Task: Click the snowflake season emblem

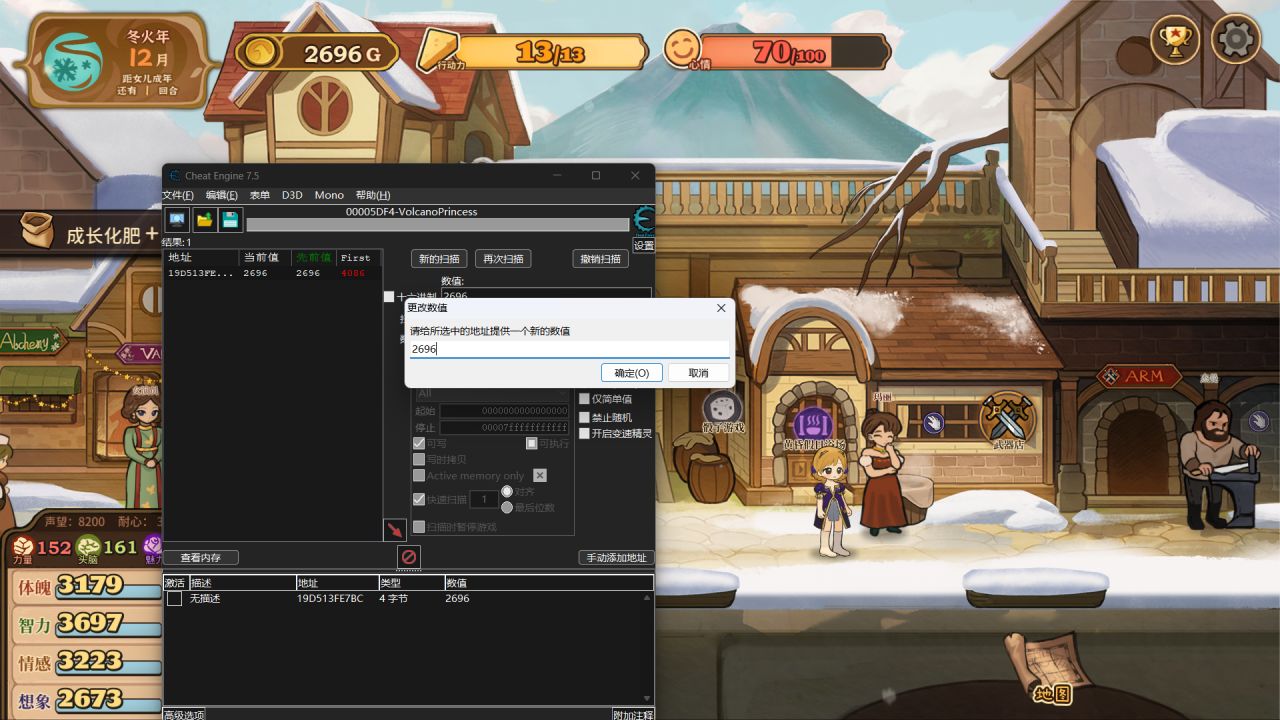Action: [74, 62]
